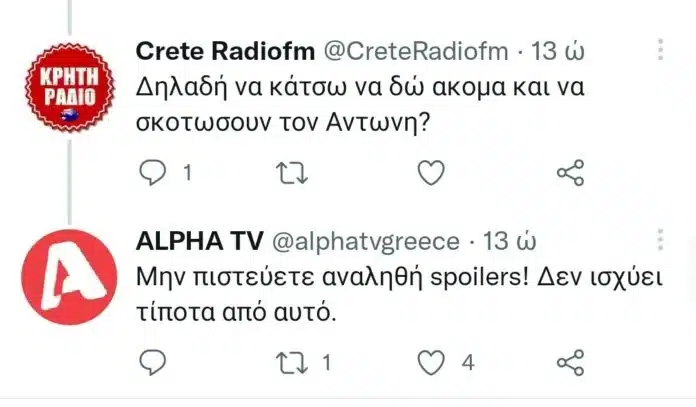The height and width of the screenshot is (407, 696).
Task: Share the Crete Radiofm tweet
Action: (x=569, y=174)
